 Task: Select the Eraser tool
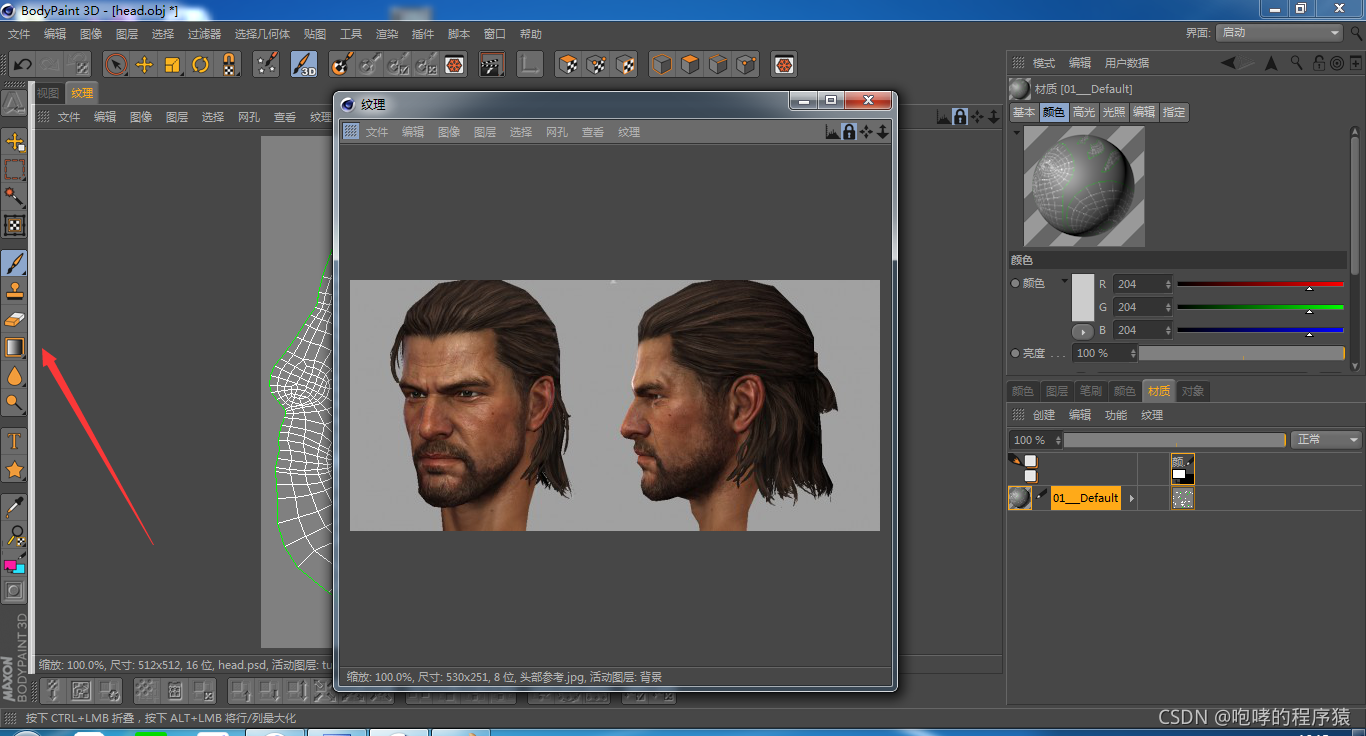[x=15, y=319]
